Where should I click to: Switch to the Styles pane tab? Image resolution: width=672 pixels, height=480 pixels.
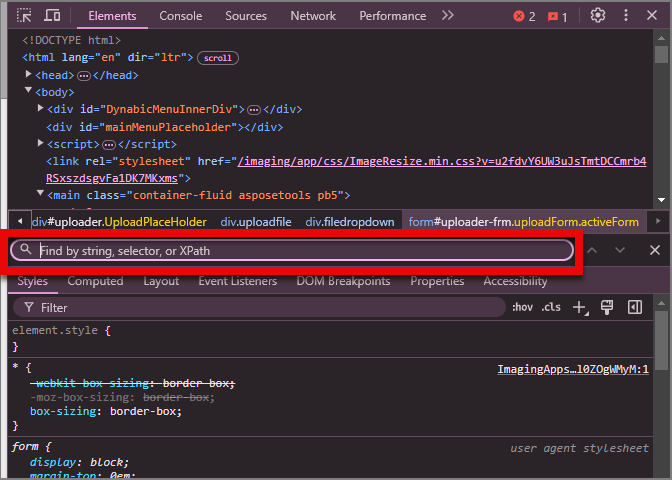33,281
